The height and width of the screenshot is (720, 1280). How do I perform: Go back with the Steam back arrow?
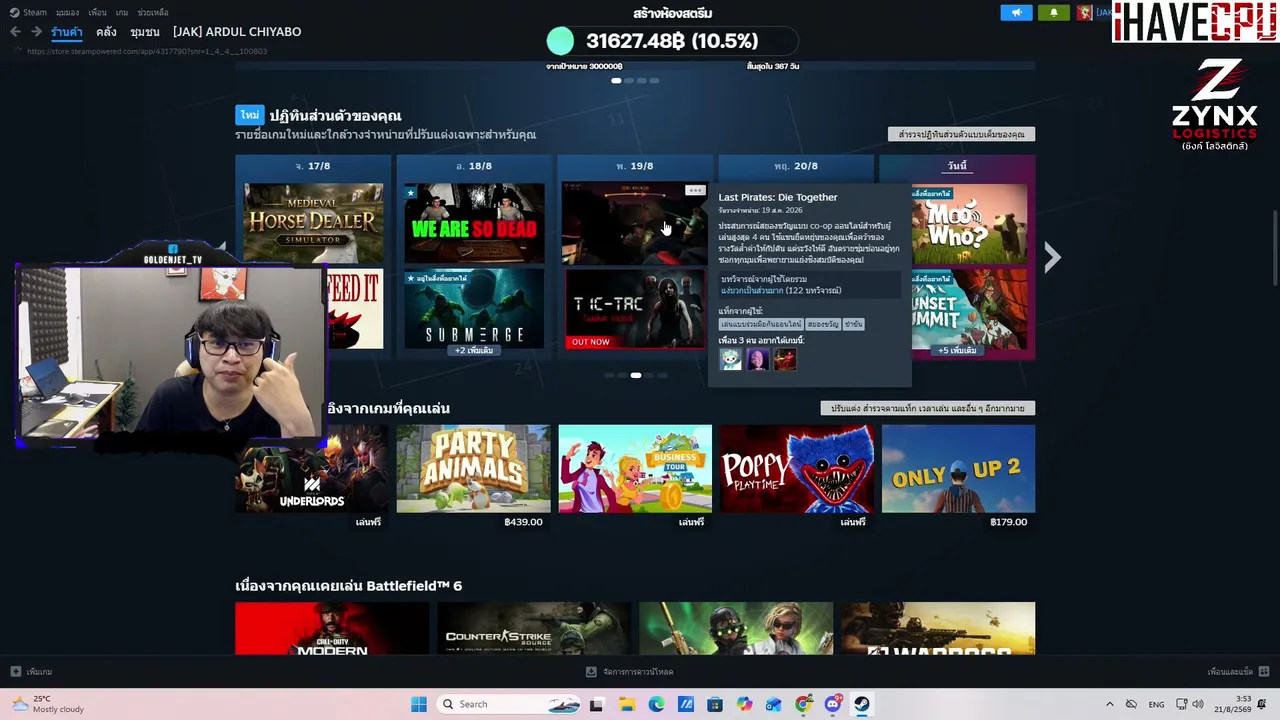(x=15, y=32)
